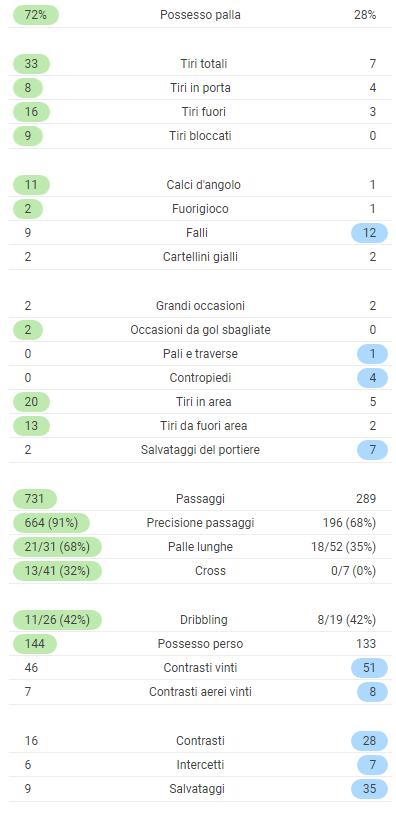The height and width of the screenshot is (821, 396).
Task: Select the Possesso palla label
Action: 200,15
